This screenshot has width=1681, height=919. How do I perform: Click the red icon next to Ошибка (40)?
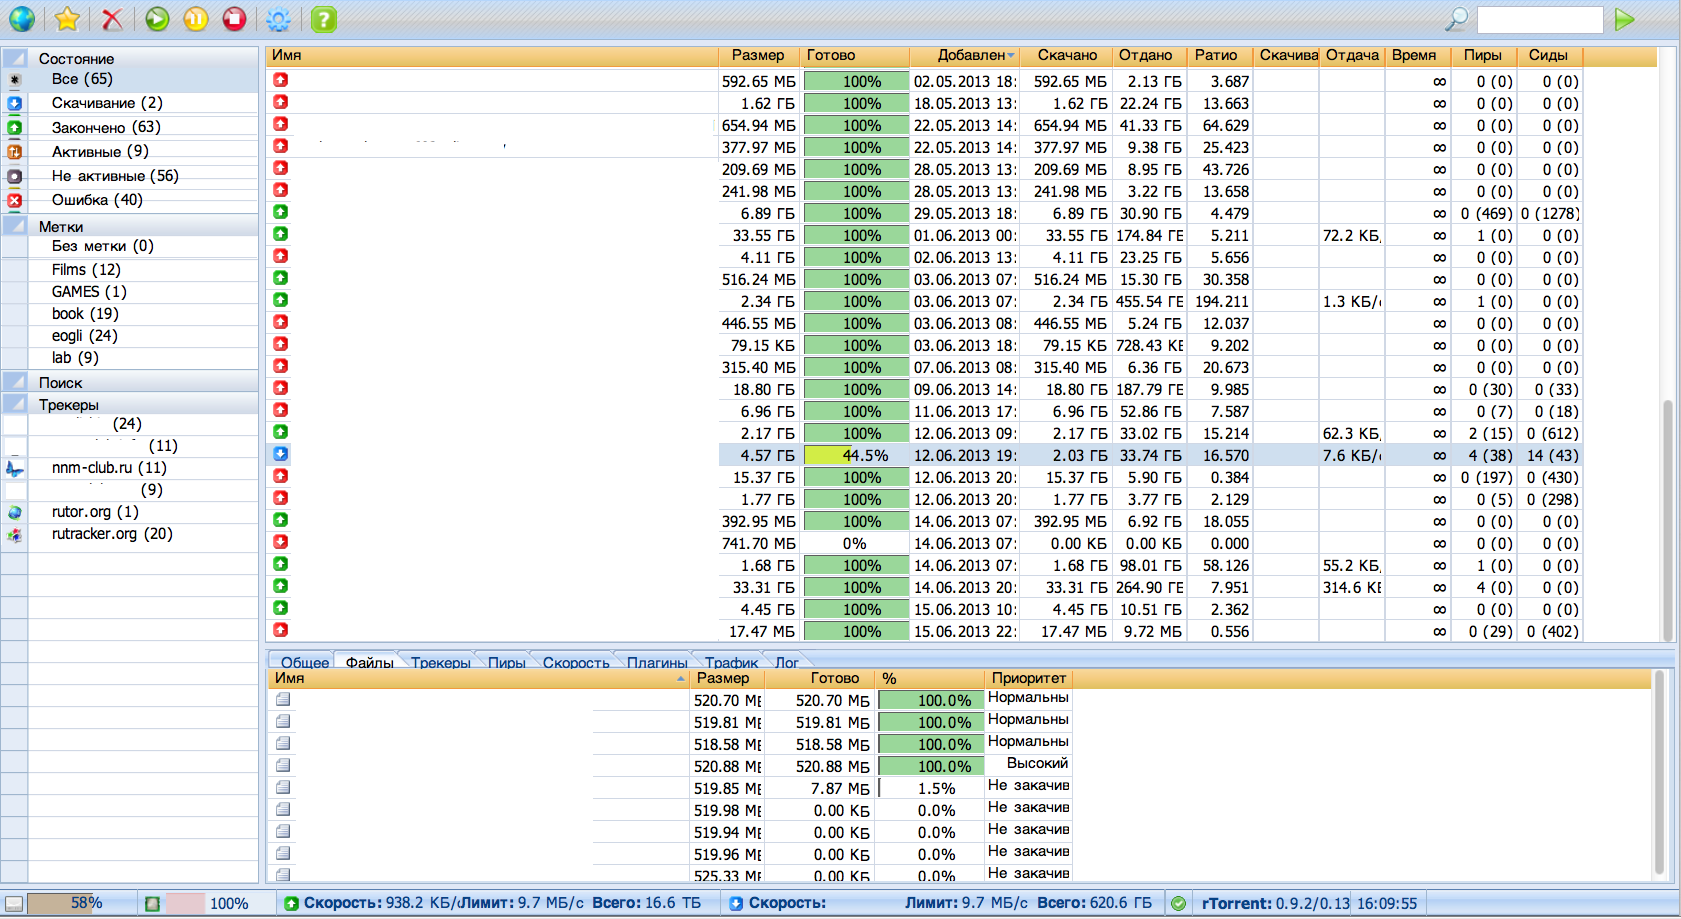click(14, 200)
